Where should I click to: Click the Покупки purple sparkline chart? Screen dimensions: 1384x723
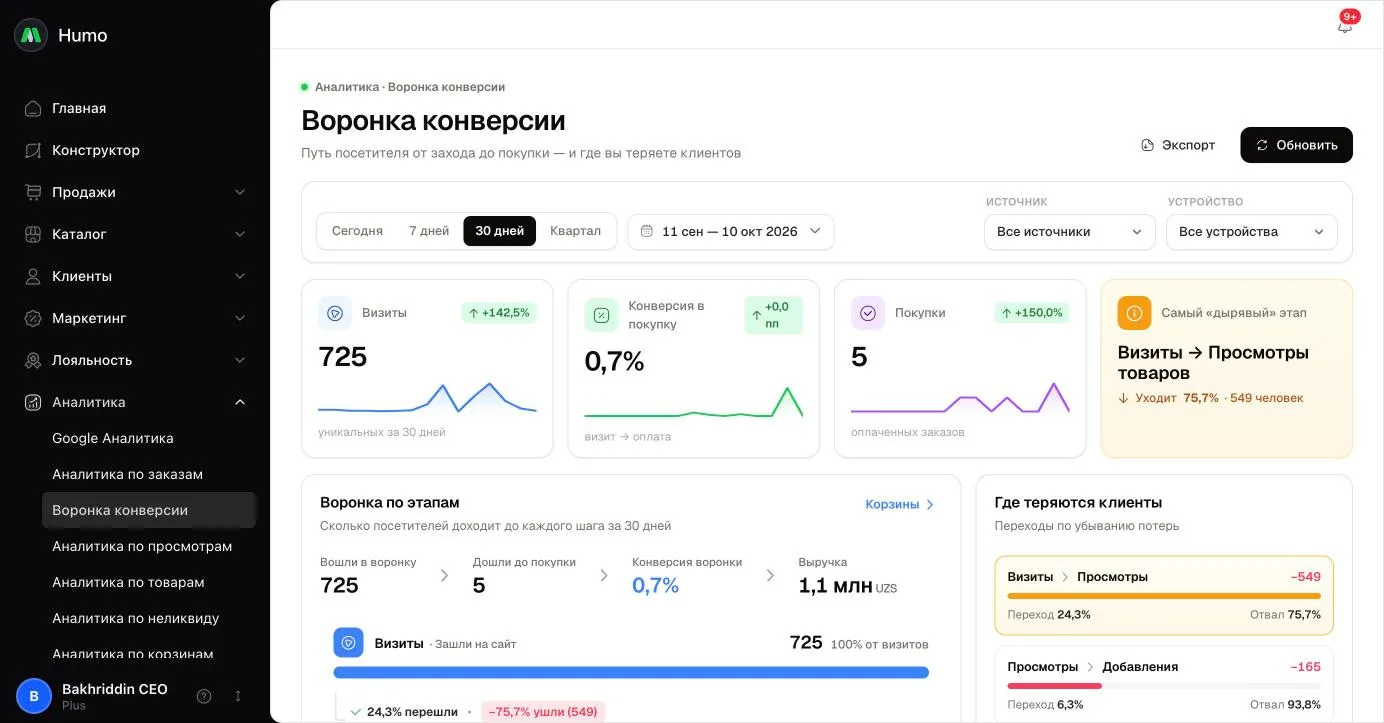(x=960, y=398)
